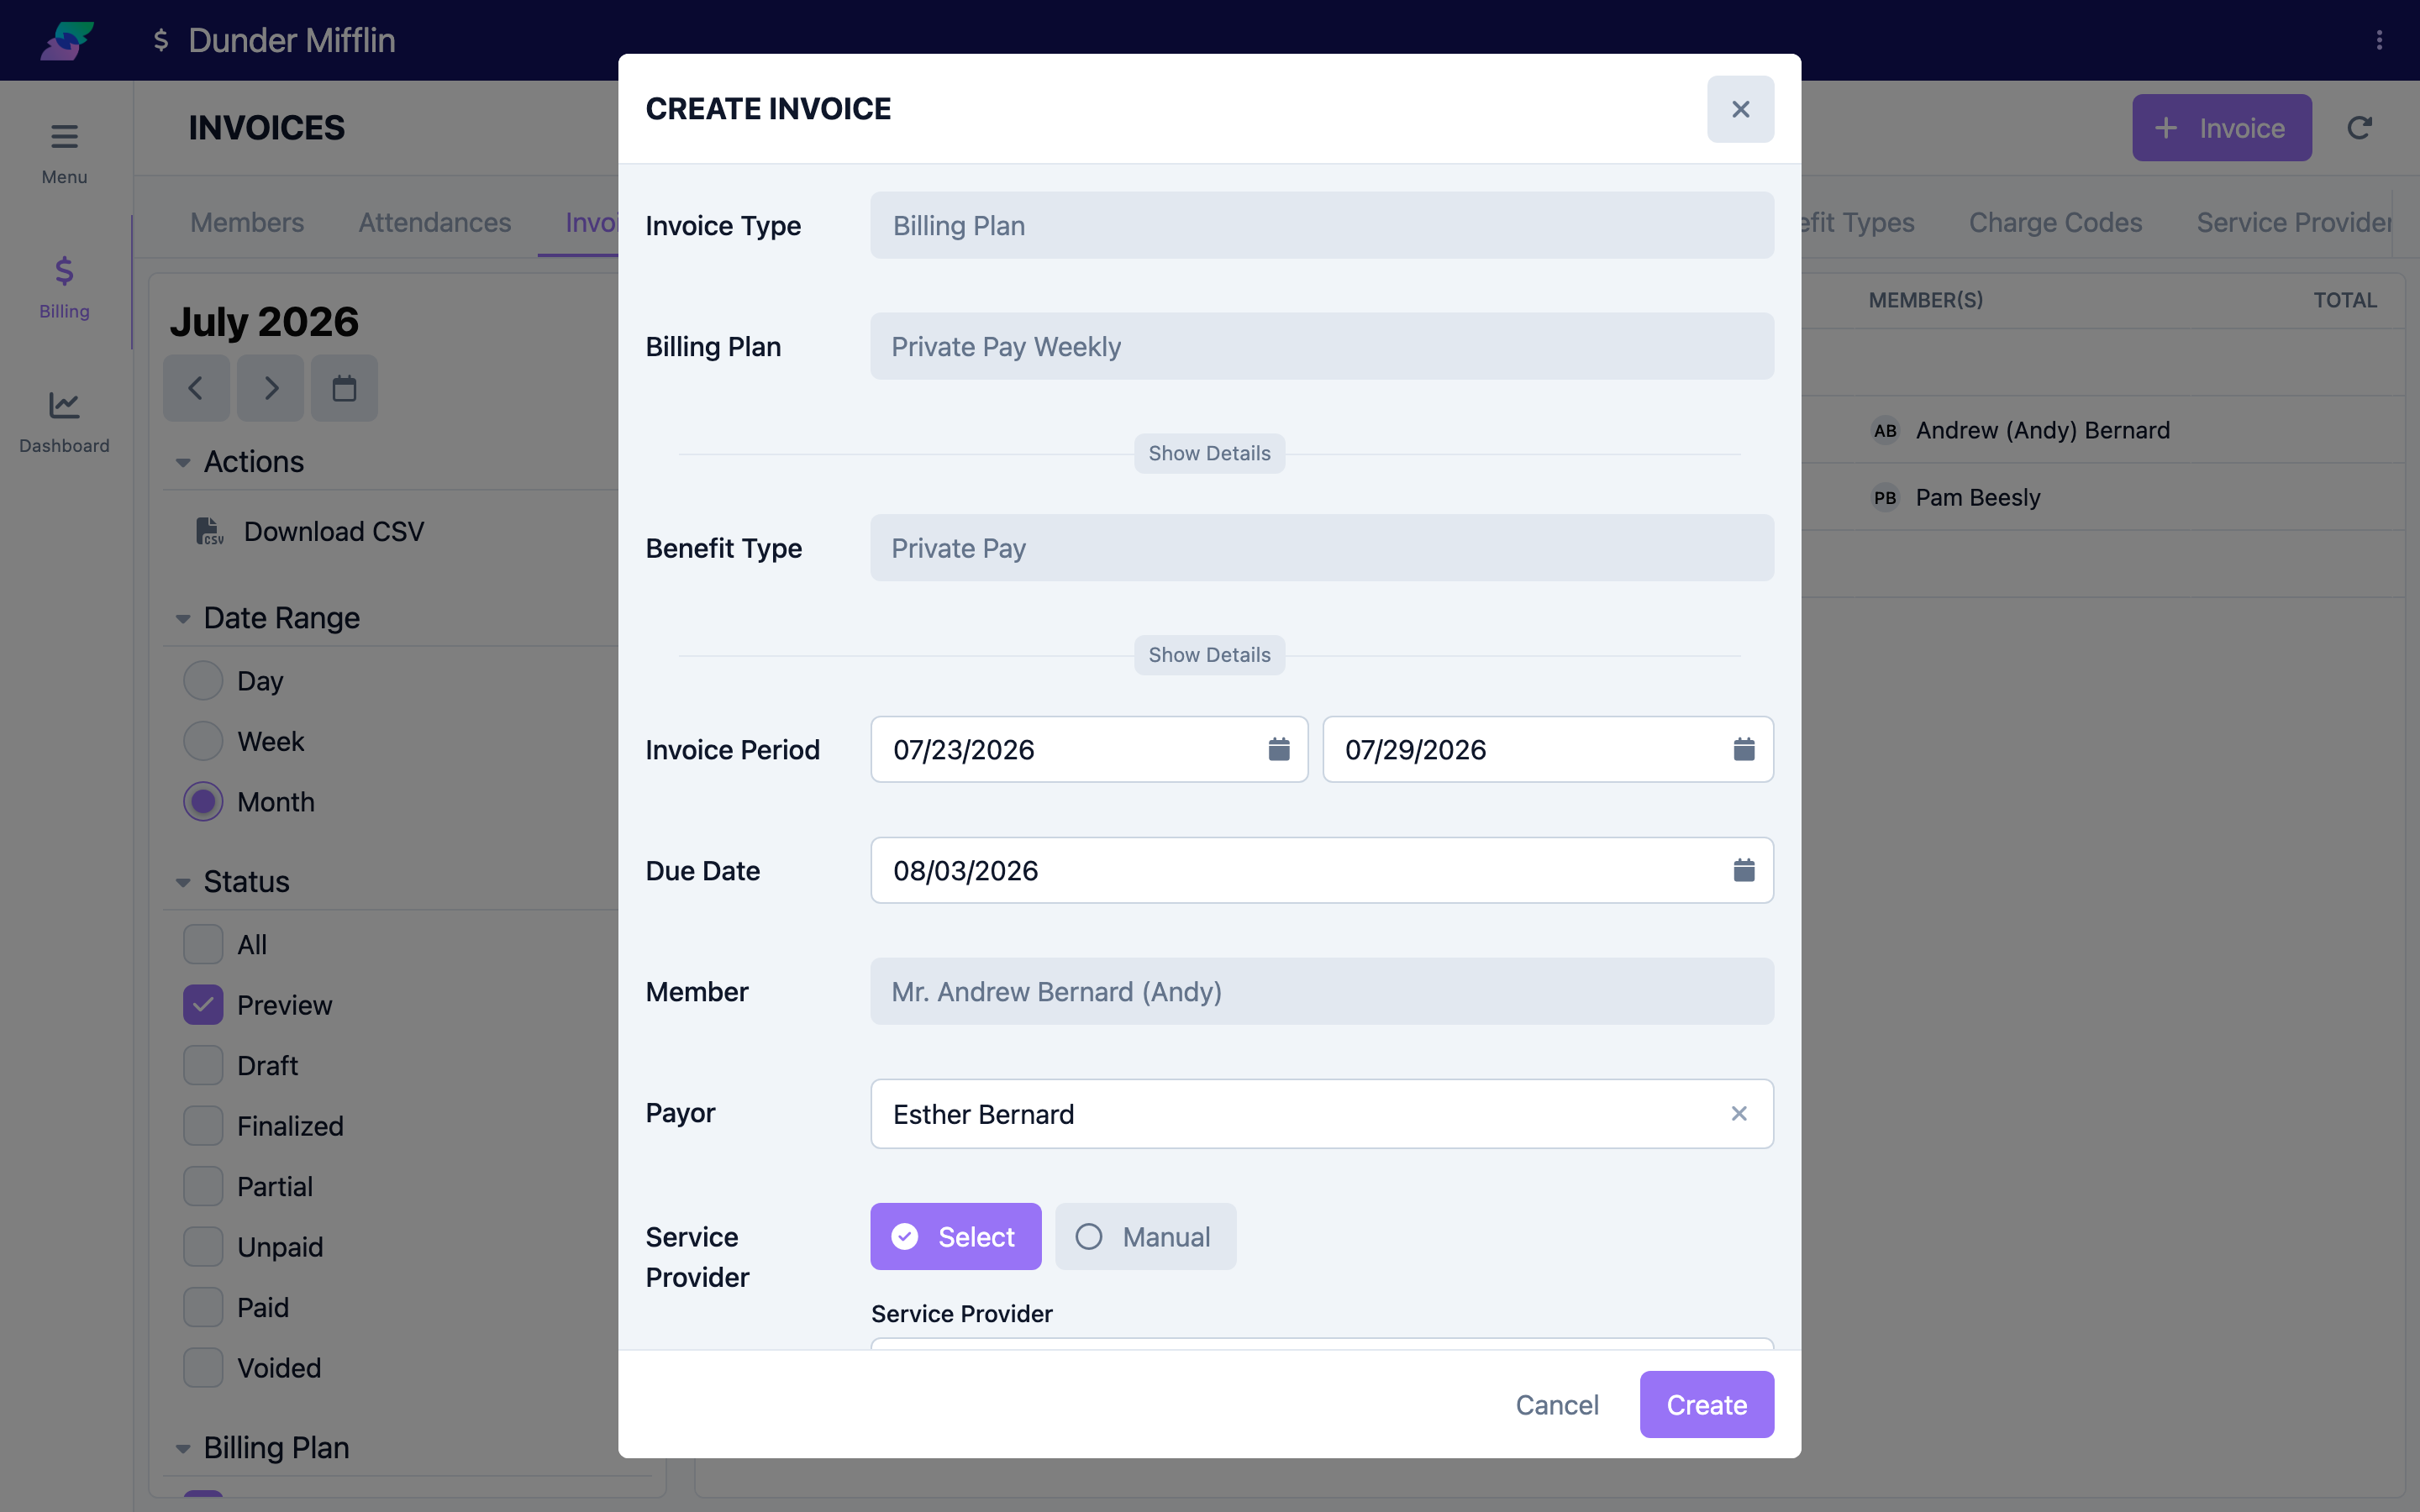
Task: Click the AB member avatar
Action: [x=1885, y=430]
